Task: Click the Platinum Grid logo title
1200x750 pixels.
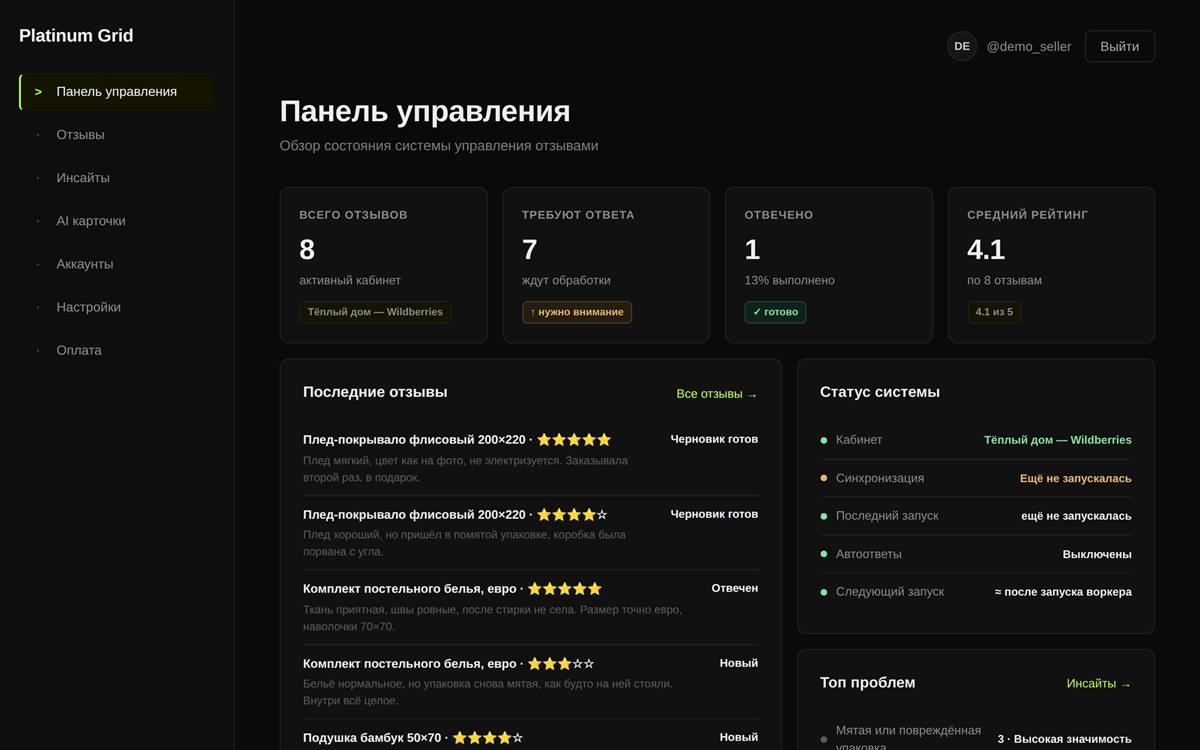Action: pyautogui.click(x=76, y=36)
